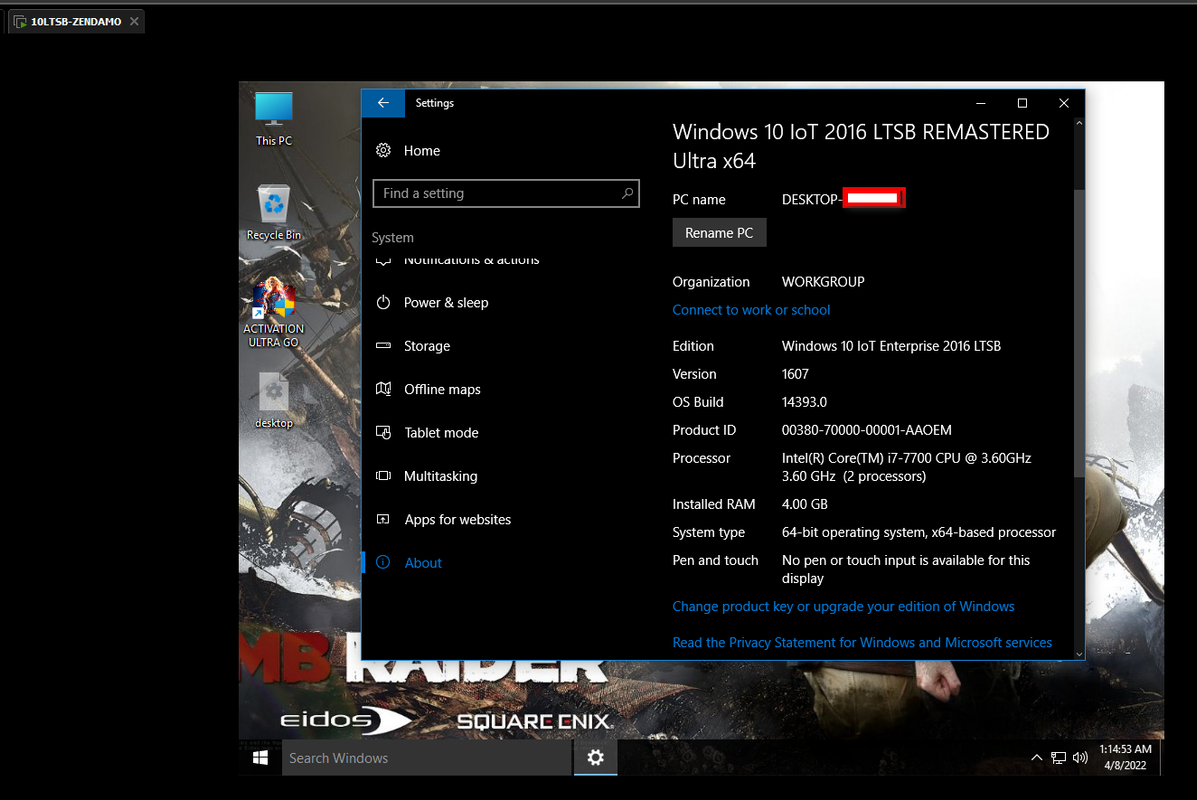Click the Intel Core i7-7700 processor text
The width and height of the screenshot is (1197, 800).
[x=906, y=467]
